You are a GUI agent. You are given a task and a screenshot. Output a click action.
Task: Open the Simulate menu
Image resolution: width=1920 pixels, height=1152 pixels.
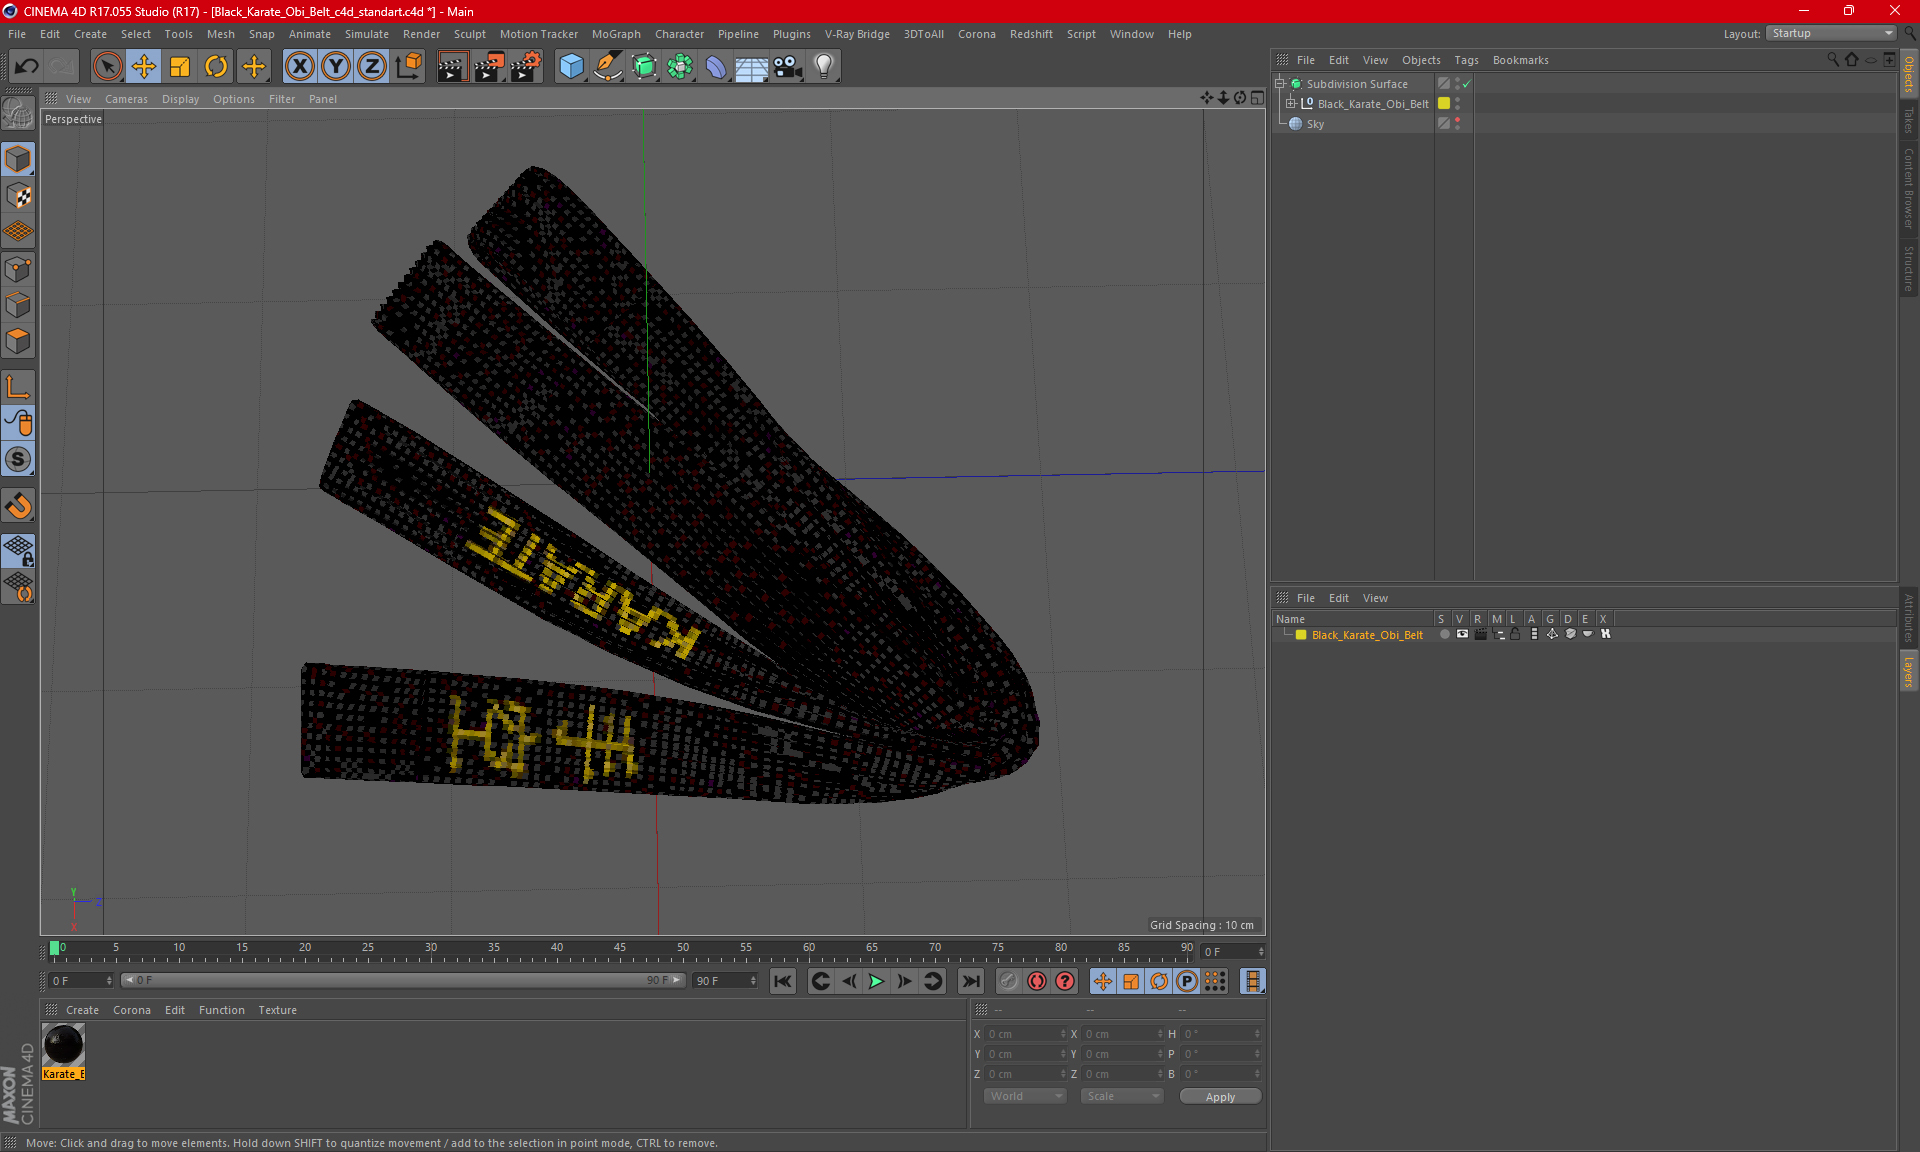coord(366,34)
